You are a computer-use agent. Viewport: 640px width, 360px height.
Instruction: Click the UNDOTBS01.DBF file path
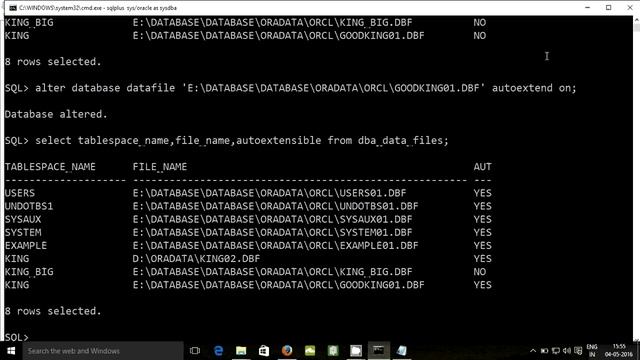[x=276, y=206]
